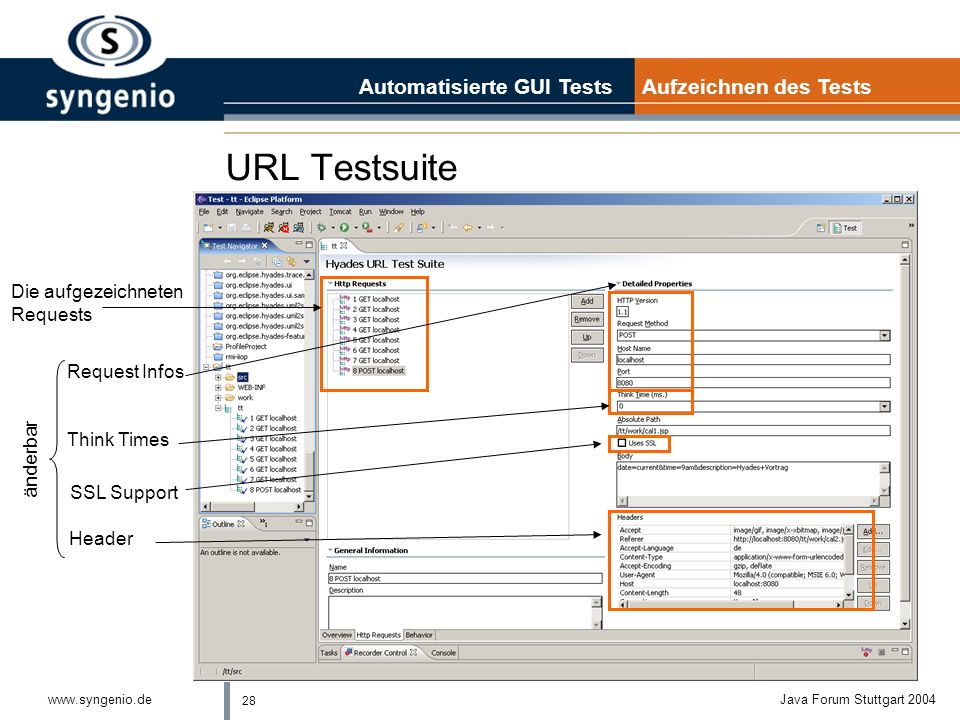The width and height of the screenshot is (960, 720).
Task: Open the Think Time dropdown
Action: click(x=884, y=407)
